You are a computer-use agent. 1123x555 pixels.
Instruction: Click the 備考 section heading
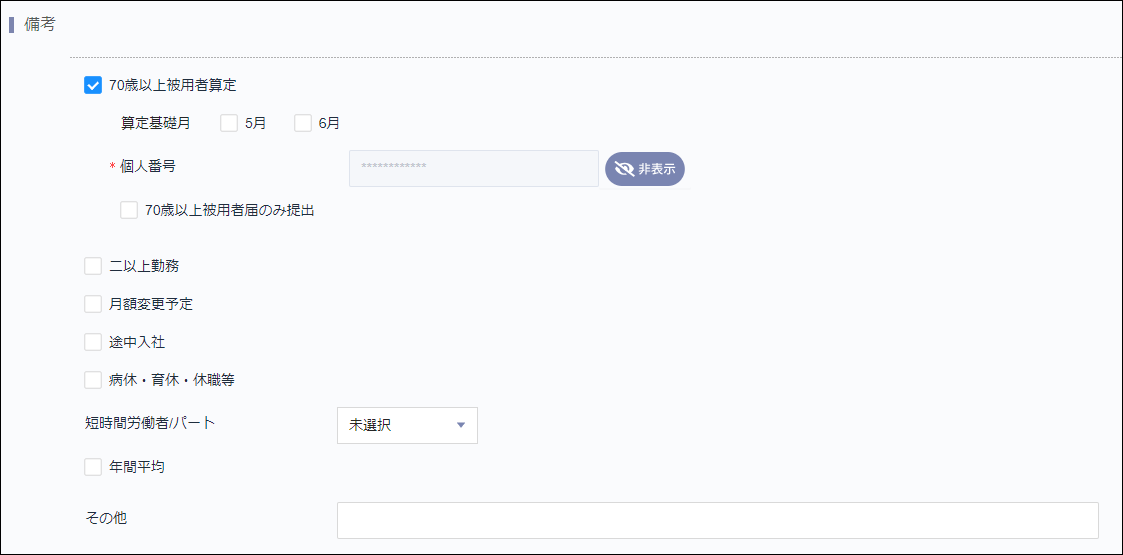pos(40,24)
